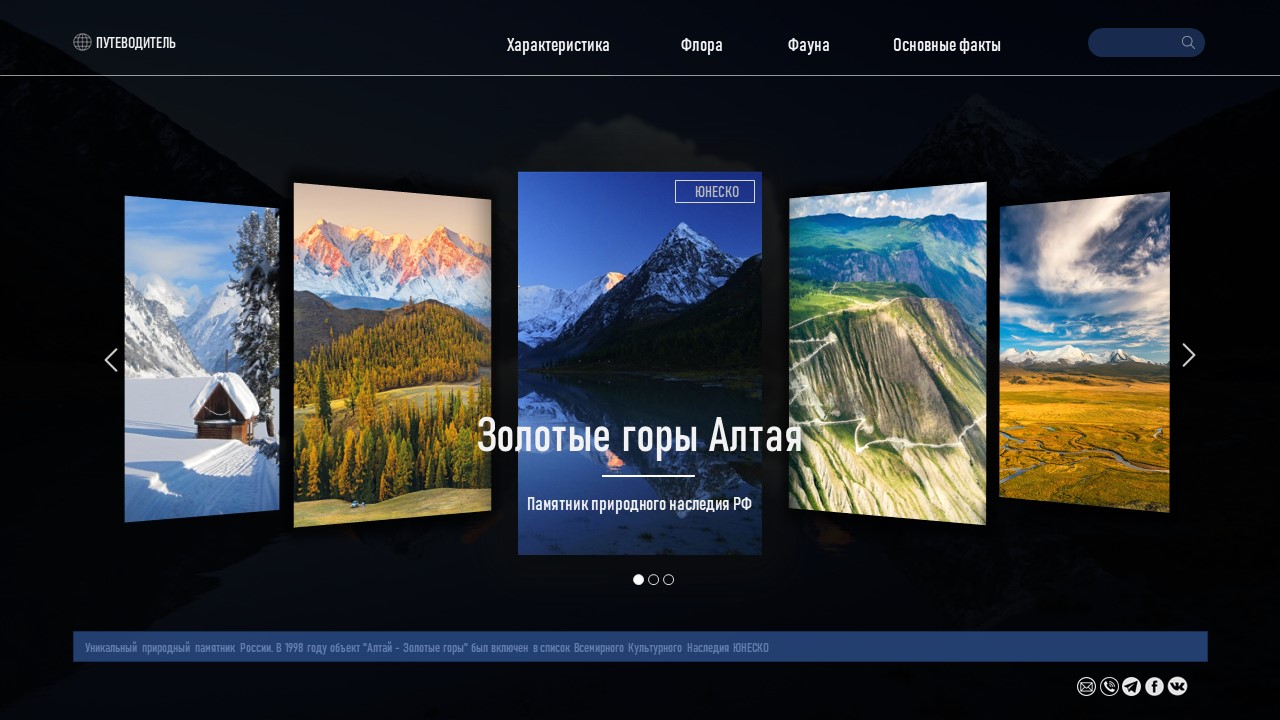Open the email envelope icon
The image size is (1280, 720).
pos(1086,686)
